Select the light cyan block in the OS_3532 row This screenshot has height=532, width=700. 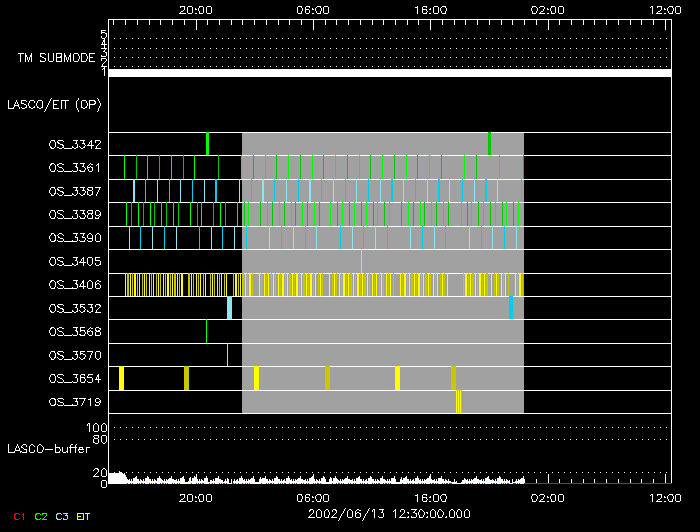229,308
